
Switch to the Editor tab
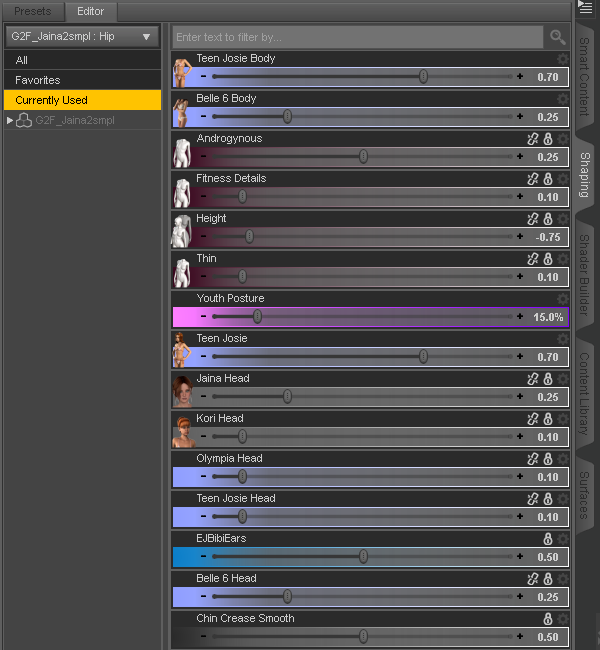pyautogui.click(x=90, y=11)
